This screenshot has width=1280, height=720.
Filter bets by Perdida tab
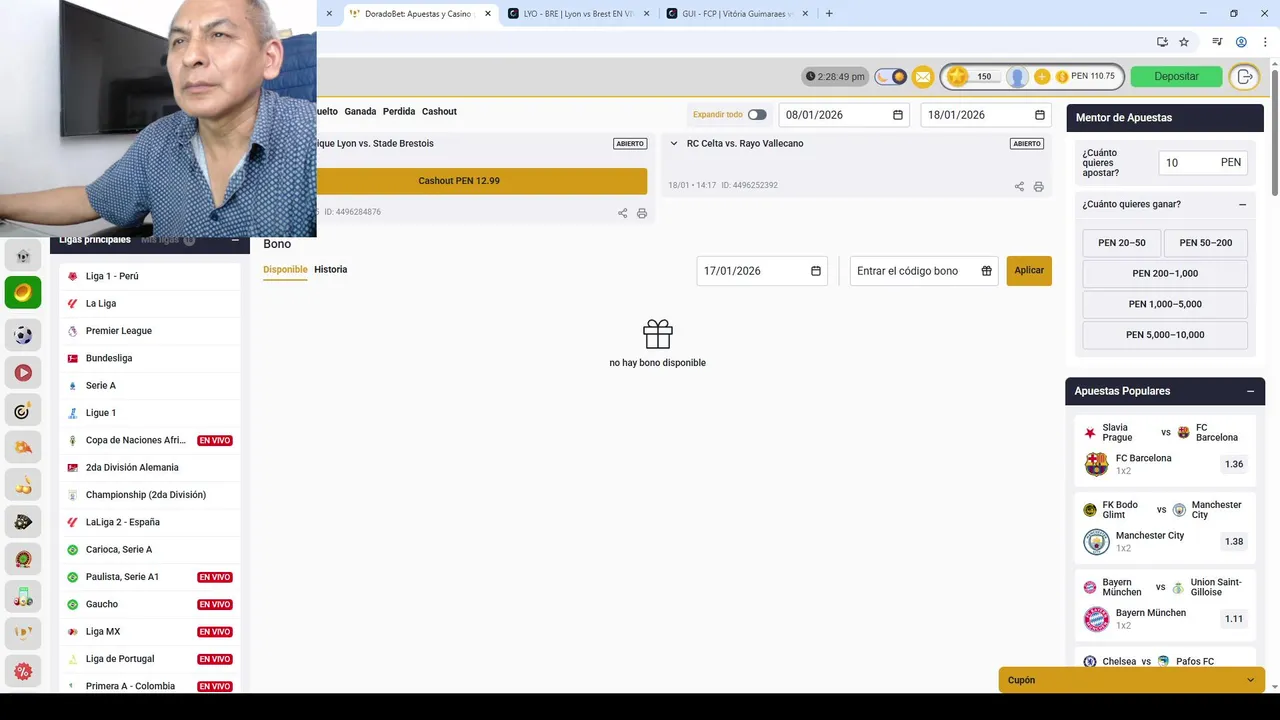coord(399,112)
